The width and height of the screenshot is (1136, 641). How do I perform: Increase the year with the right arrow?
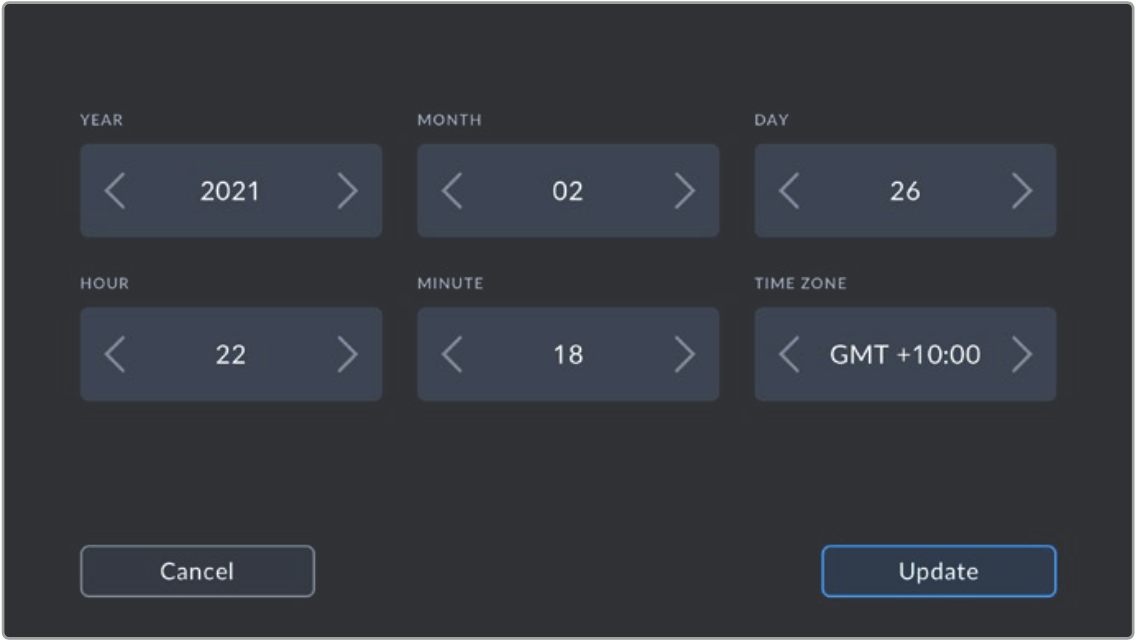click(x=347, y=191)
